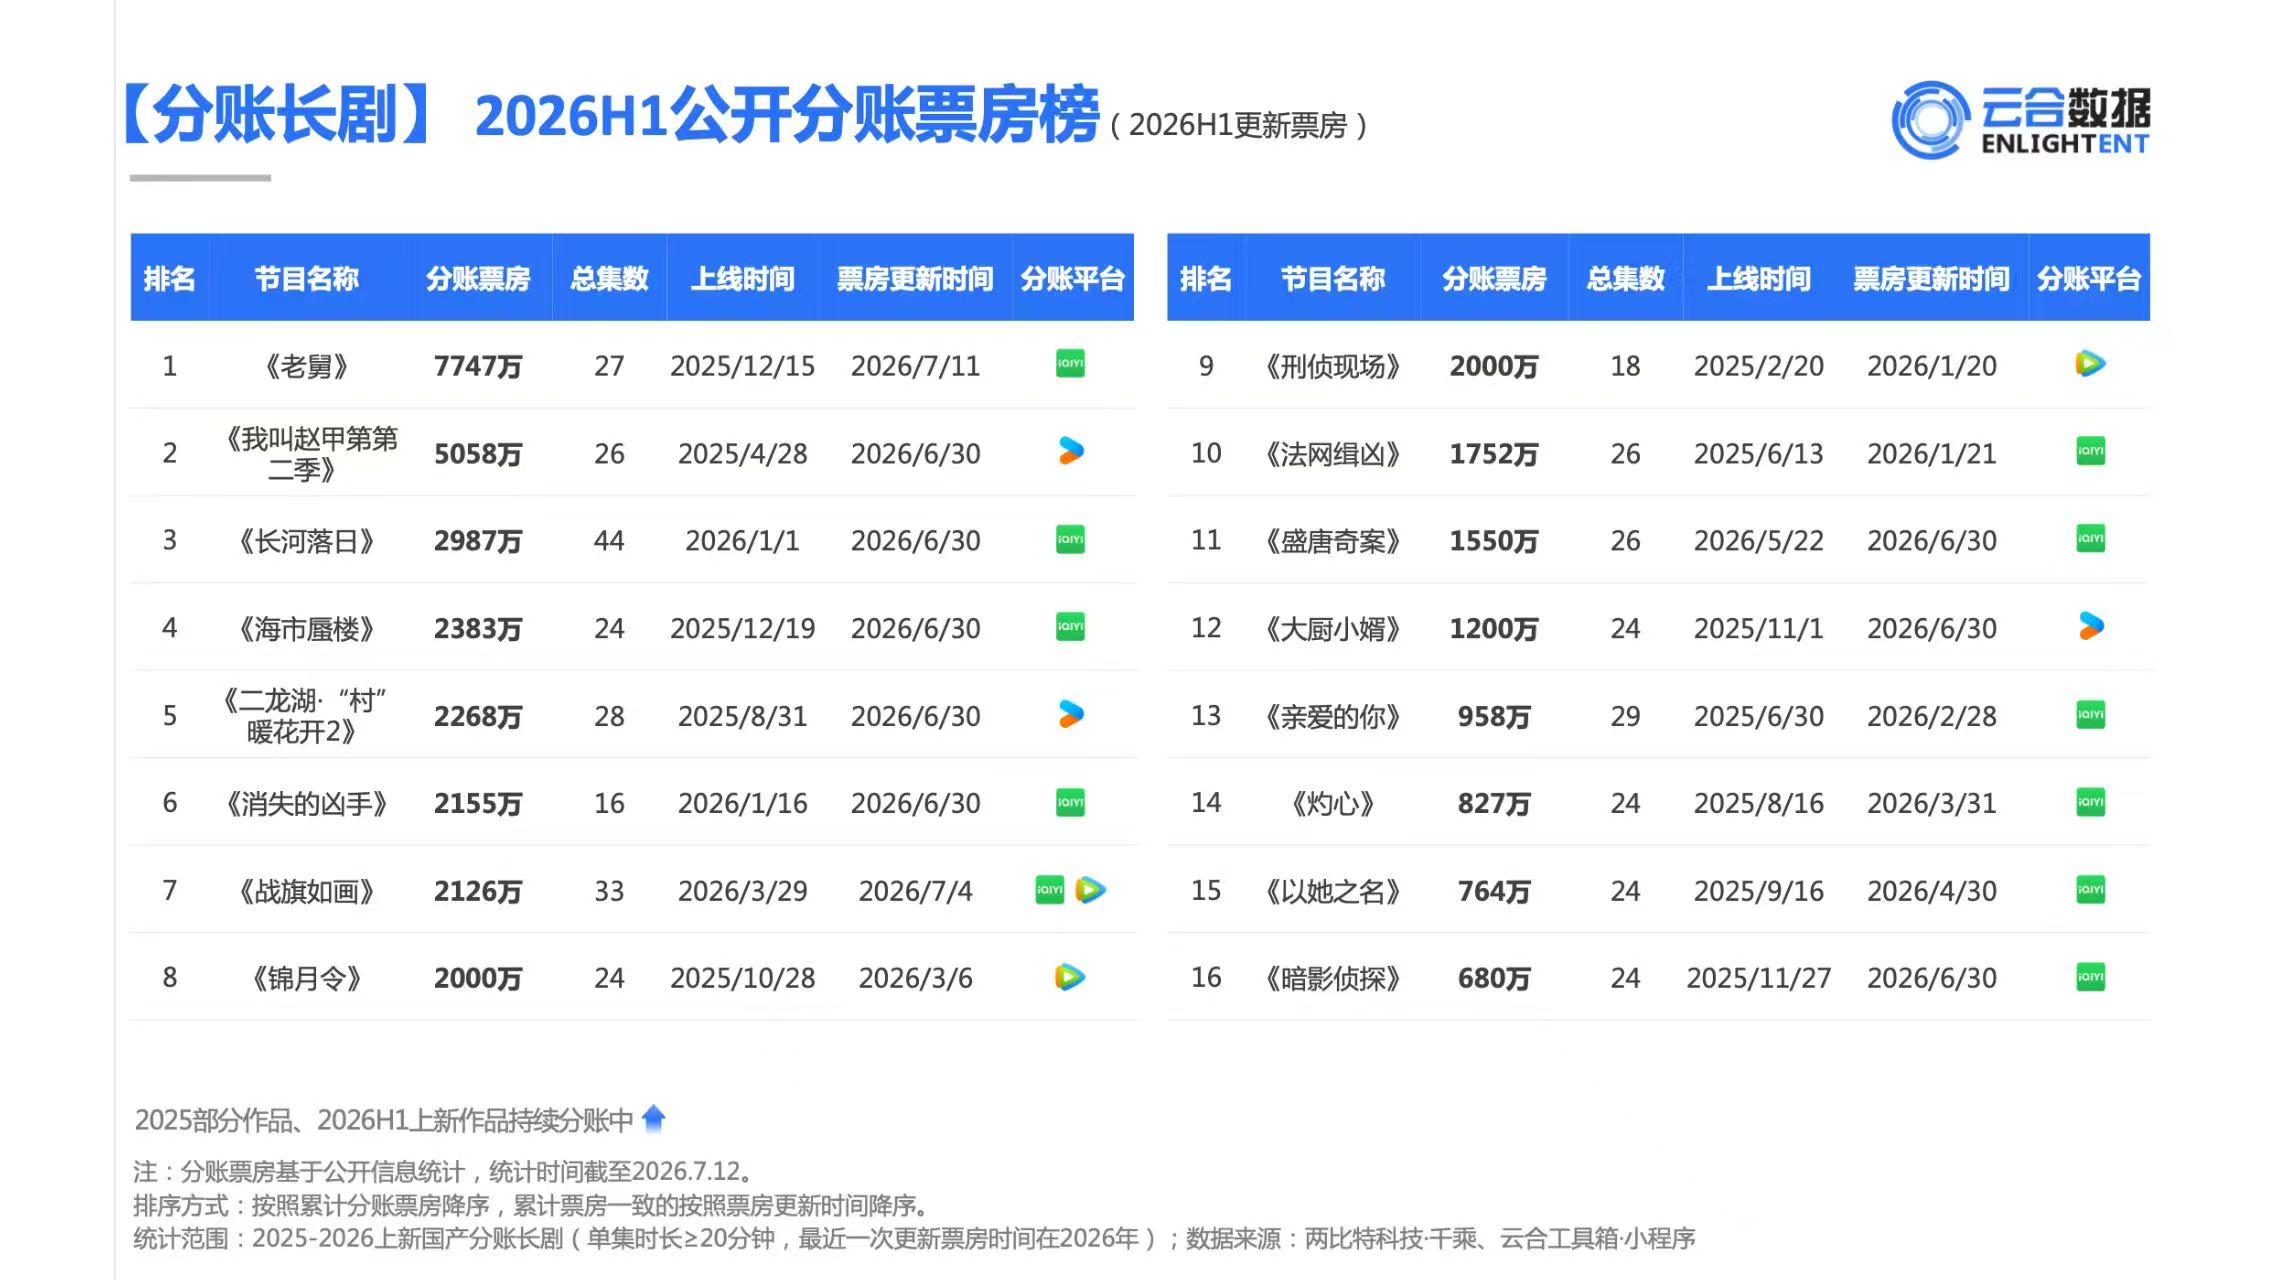Click the left table 上线时间 column header
2276x1280 pixels.
pyautogui.click(x=742, y=278)
